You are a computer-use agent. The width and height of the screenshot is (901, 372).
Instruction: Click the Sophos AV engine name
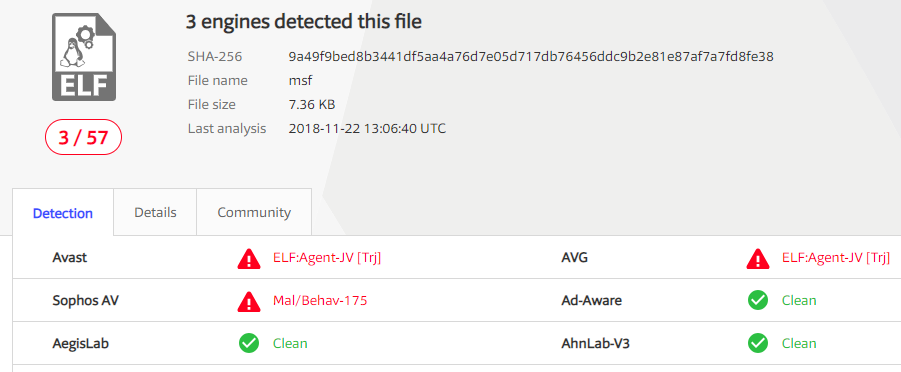86,300
